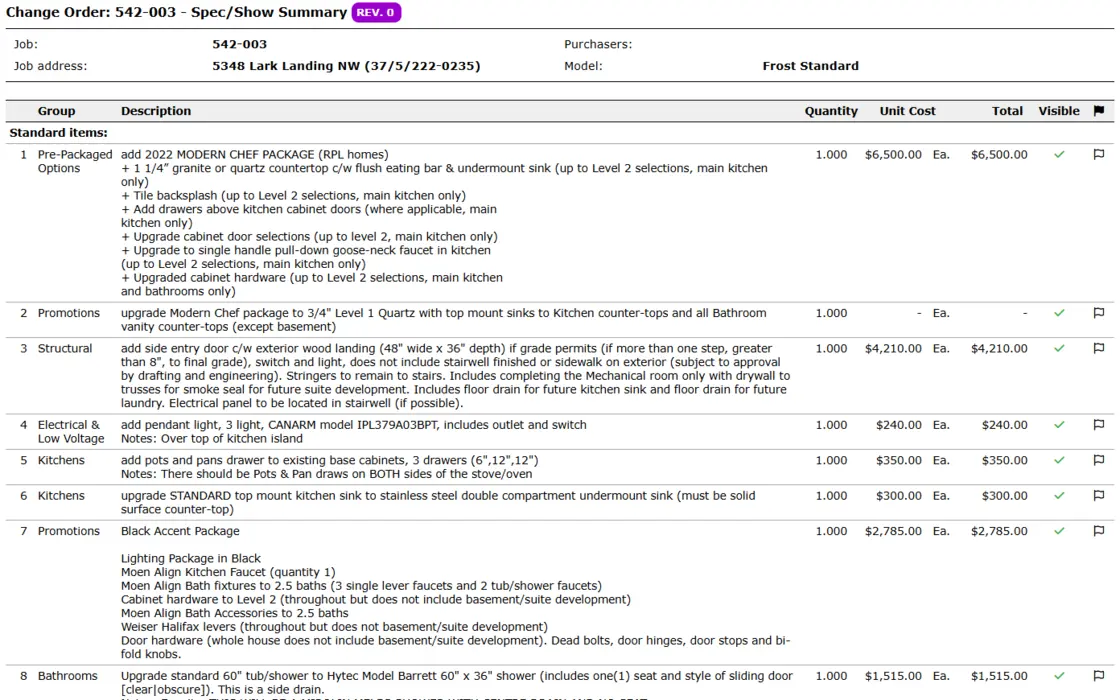Click the job address 5348 Lark Landing NW

click(x=346, y=66)
